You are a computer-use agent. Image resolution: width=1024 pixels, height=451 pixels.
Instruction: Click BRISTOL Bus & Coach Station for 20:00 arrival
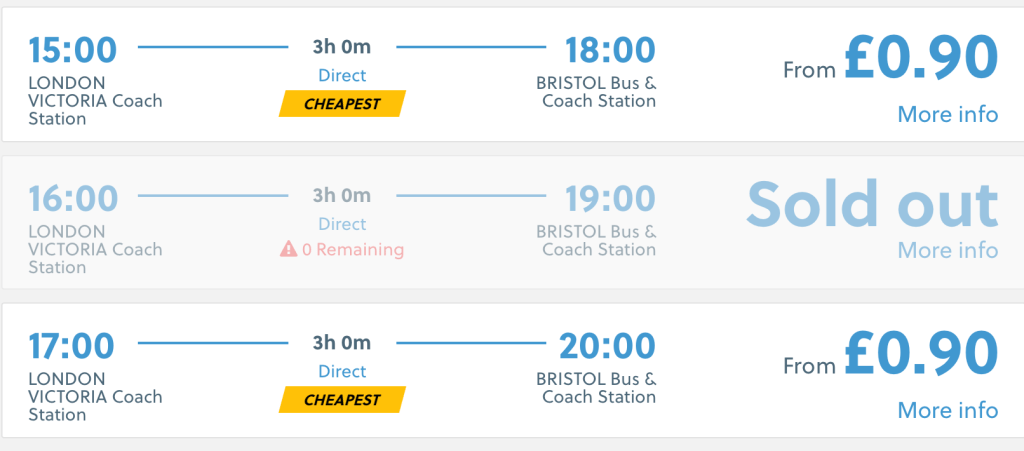tap(597, 388)
